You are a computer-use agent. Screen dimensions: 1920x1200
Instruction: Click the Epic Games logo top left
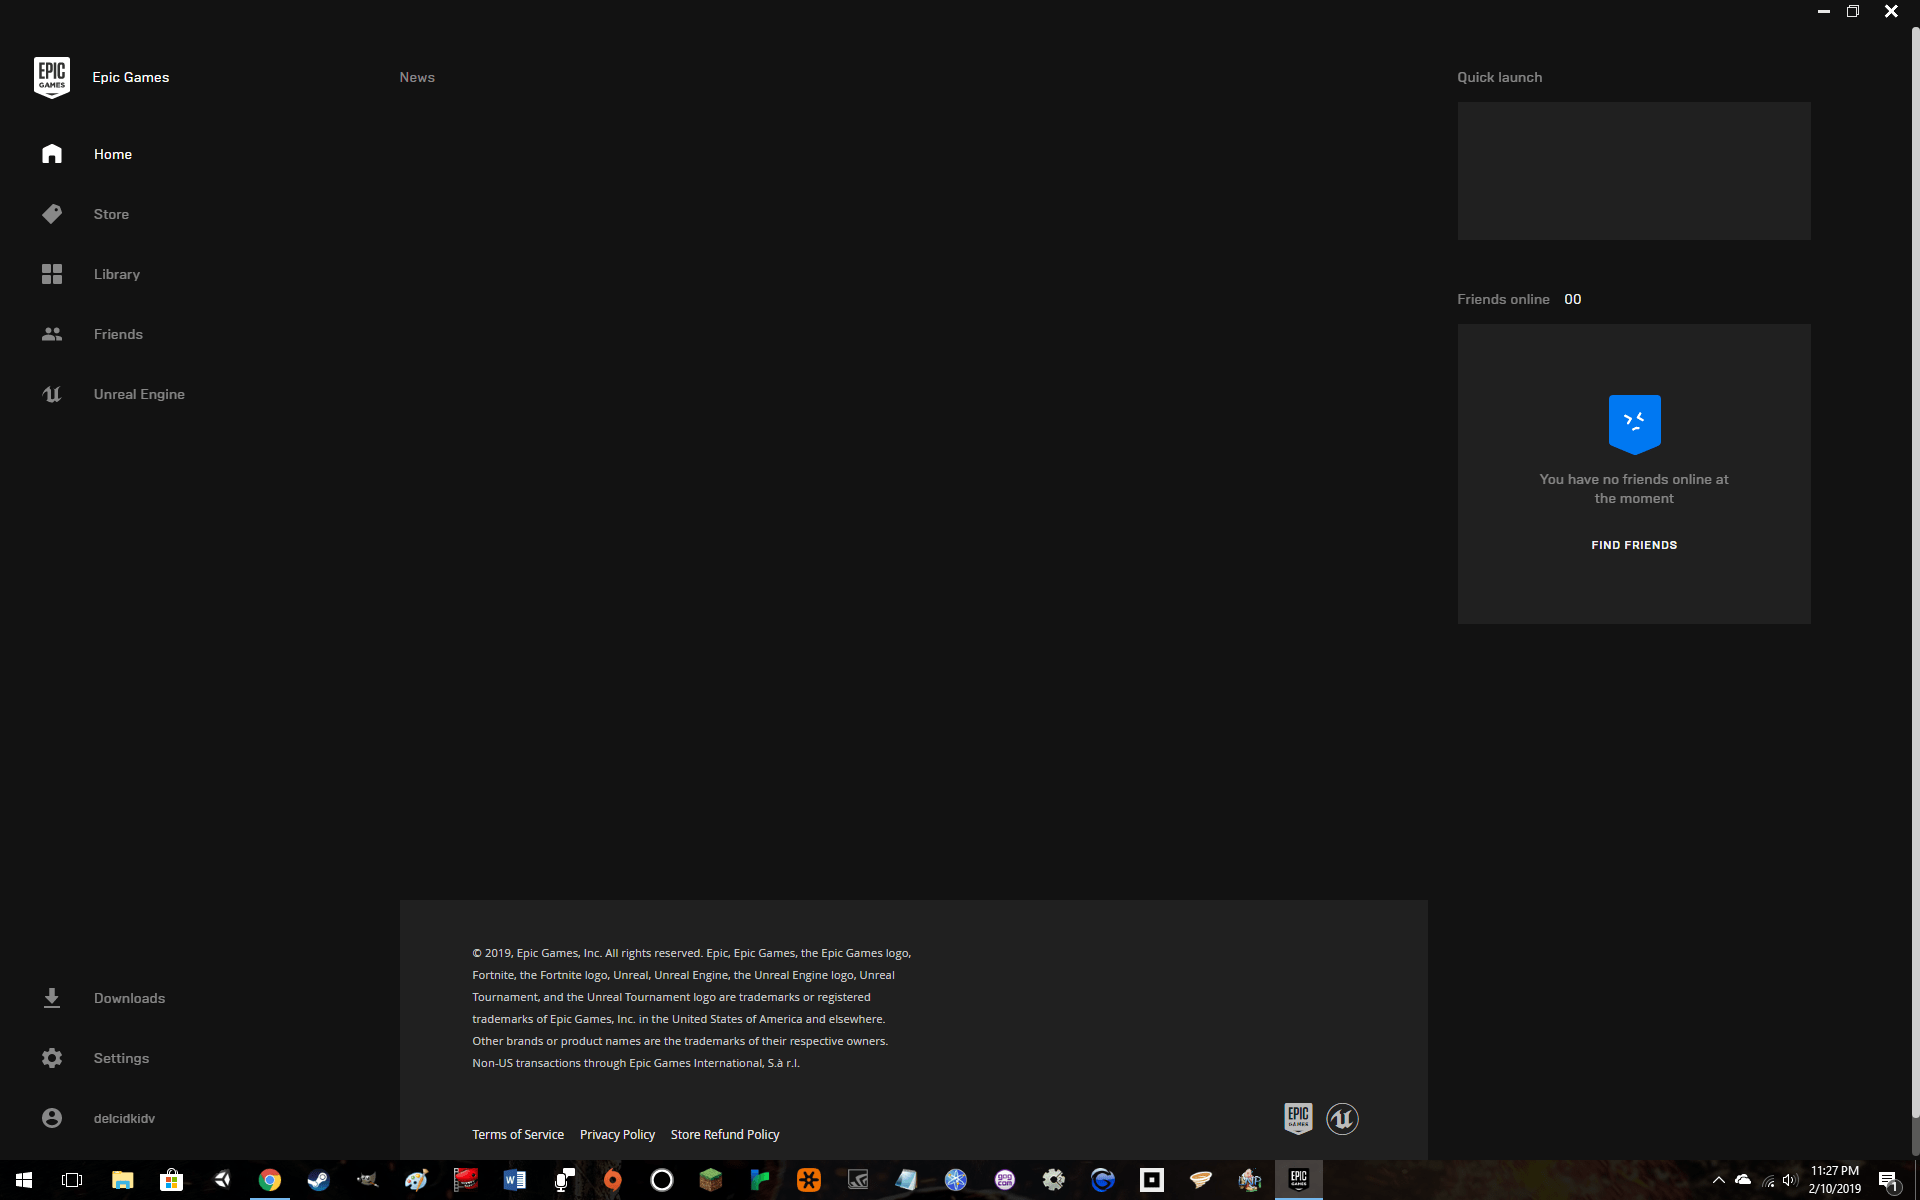click(x=52, y=77)
